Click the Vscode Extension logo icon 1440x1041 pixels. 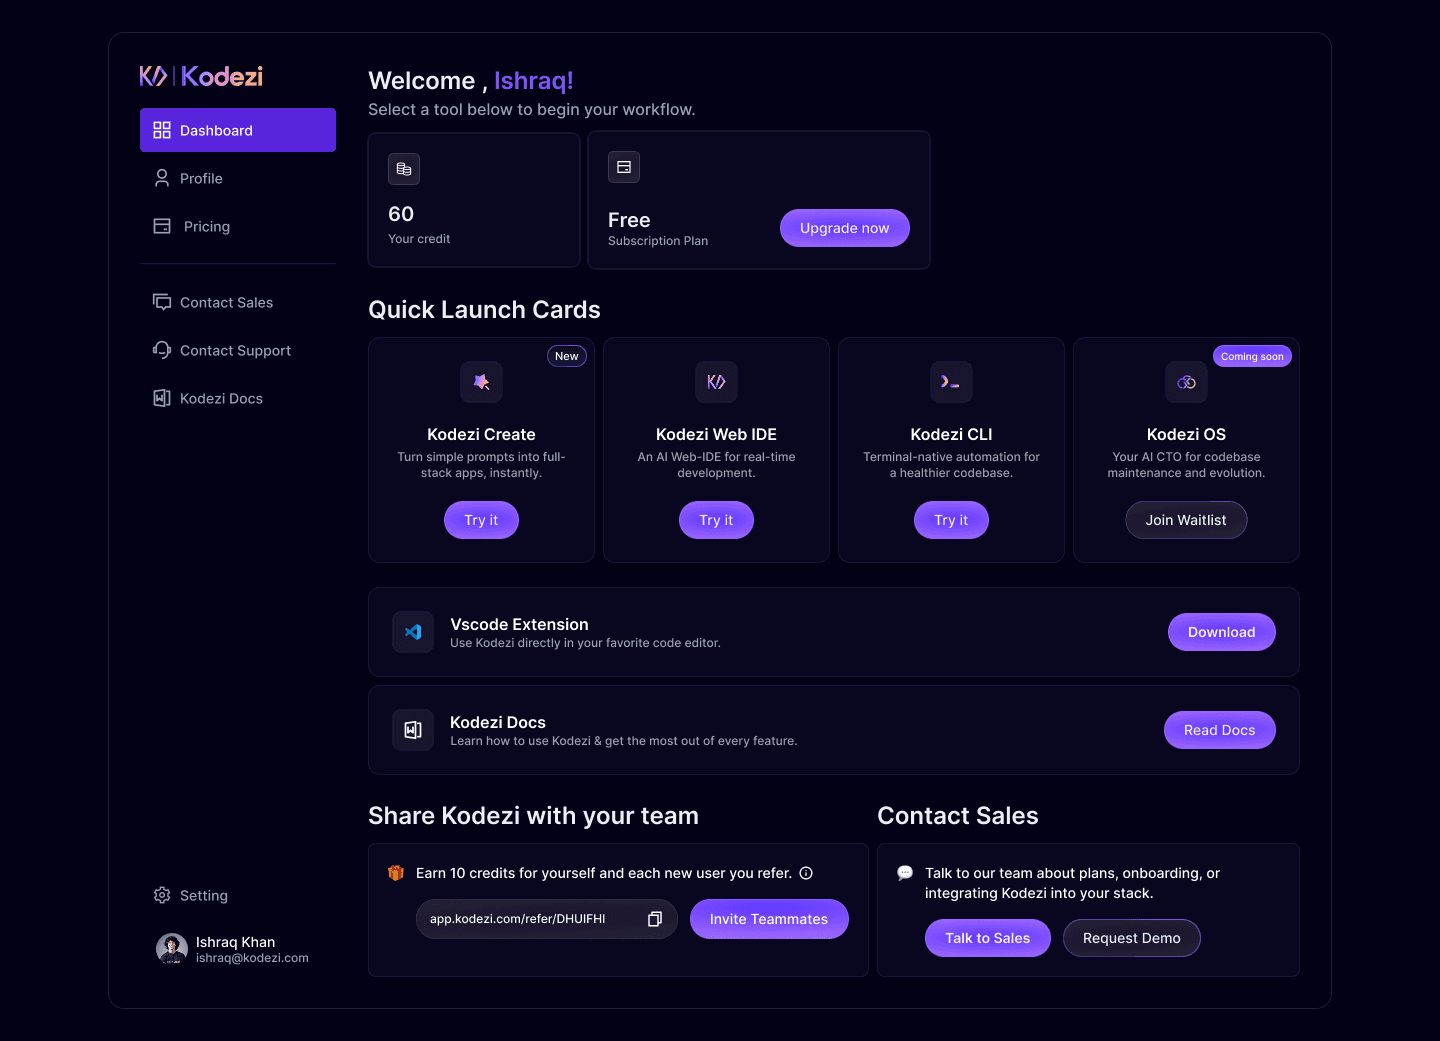(413, 632)
